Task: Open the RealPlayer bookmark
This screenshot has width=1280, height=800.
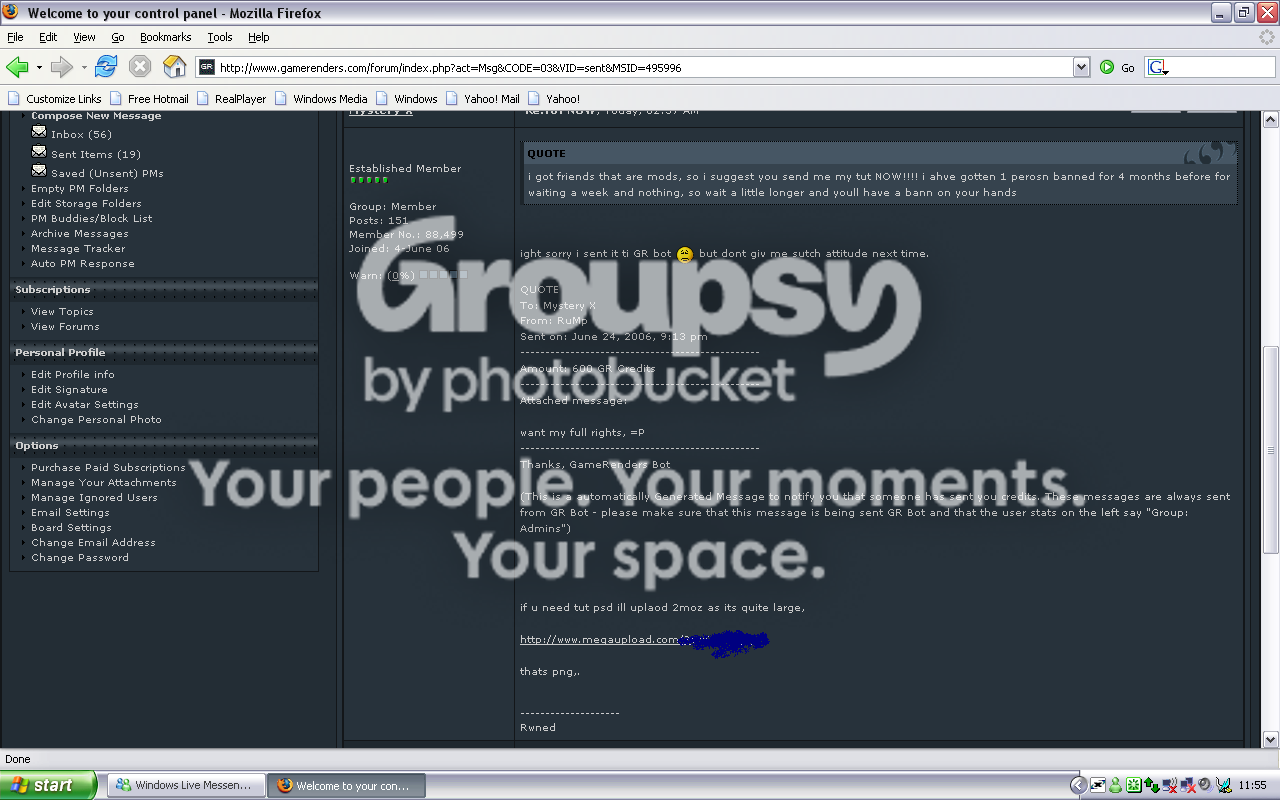Action: point(231,98)
